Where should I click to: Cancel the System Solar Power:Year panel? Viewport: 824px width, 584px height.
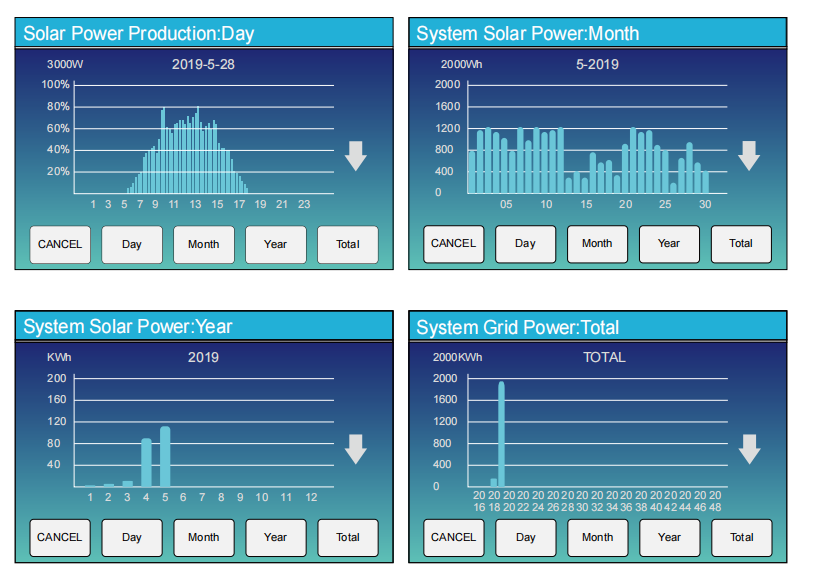coord(60,537)
